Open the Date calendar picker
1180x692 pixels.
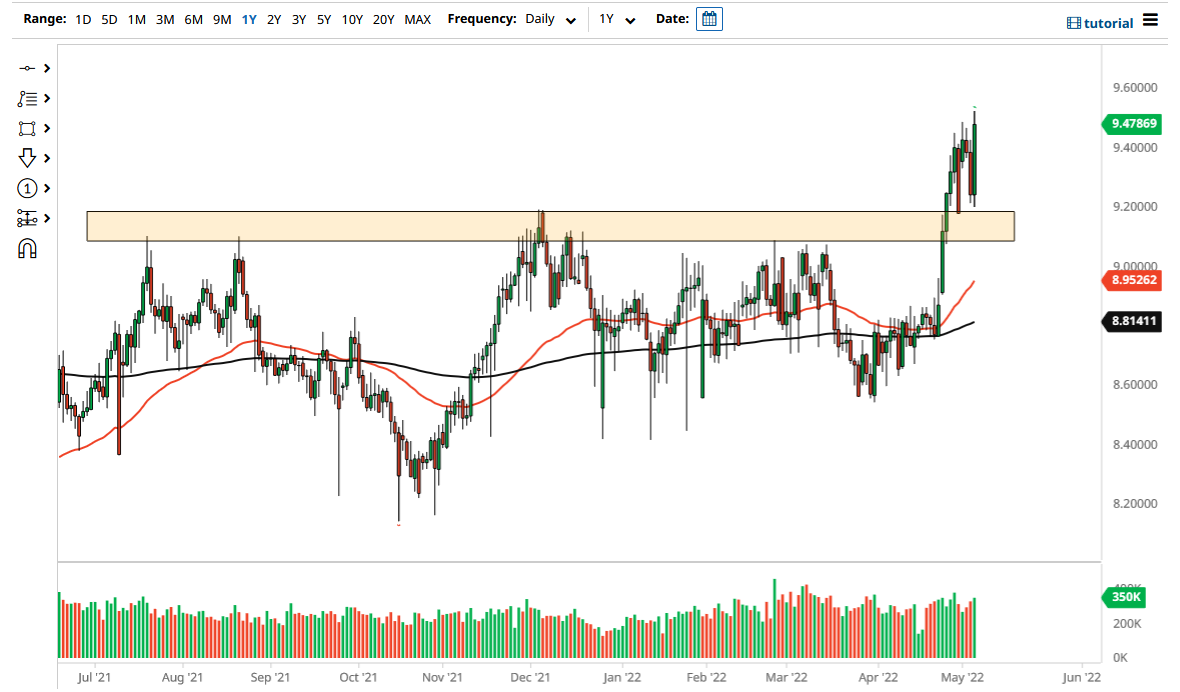click(x=709, y=19)
